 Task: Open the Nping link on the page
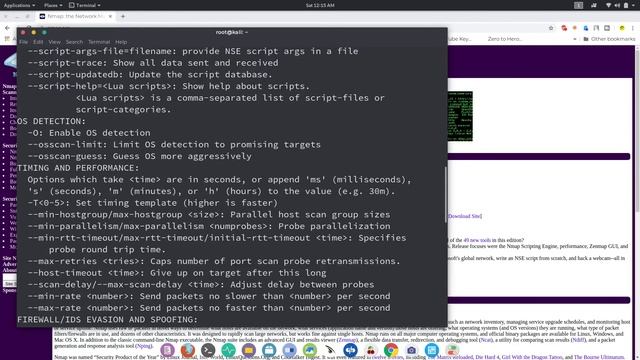[143, 346]
